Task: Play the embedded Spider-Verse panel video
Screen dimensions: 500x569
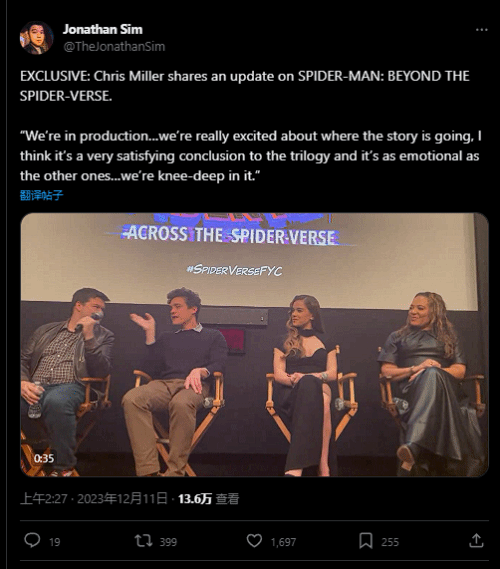Action: 254,345
